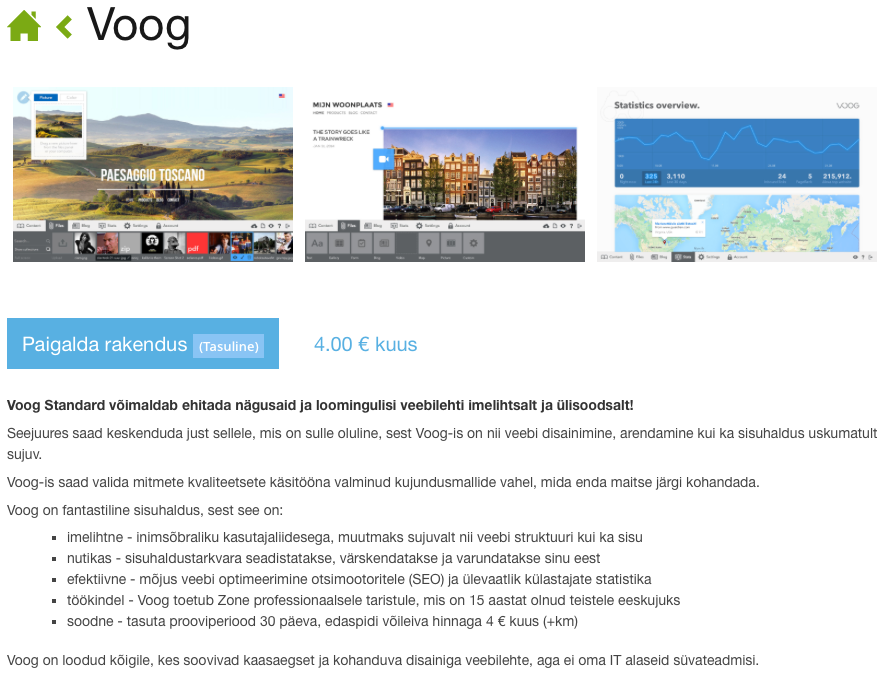Click the 4.00 € kuus price text
Screen dimensions: 889x677
pos(366,344)
